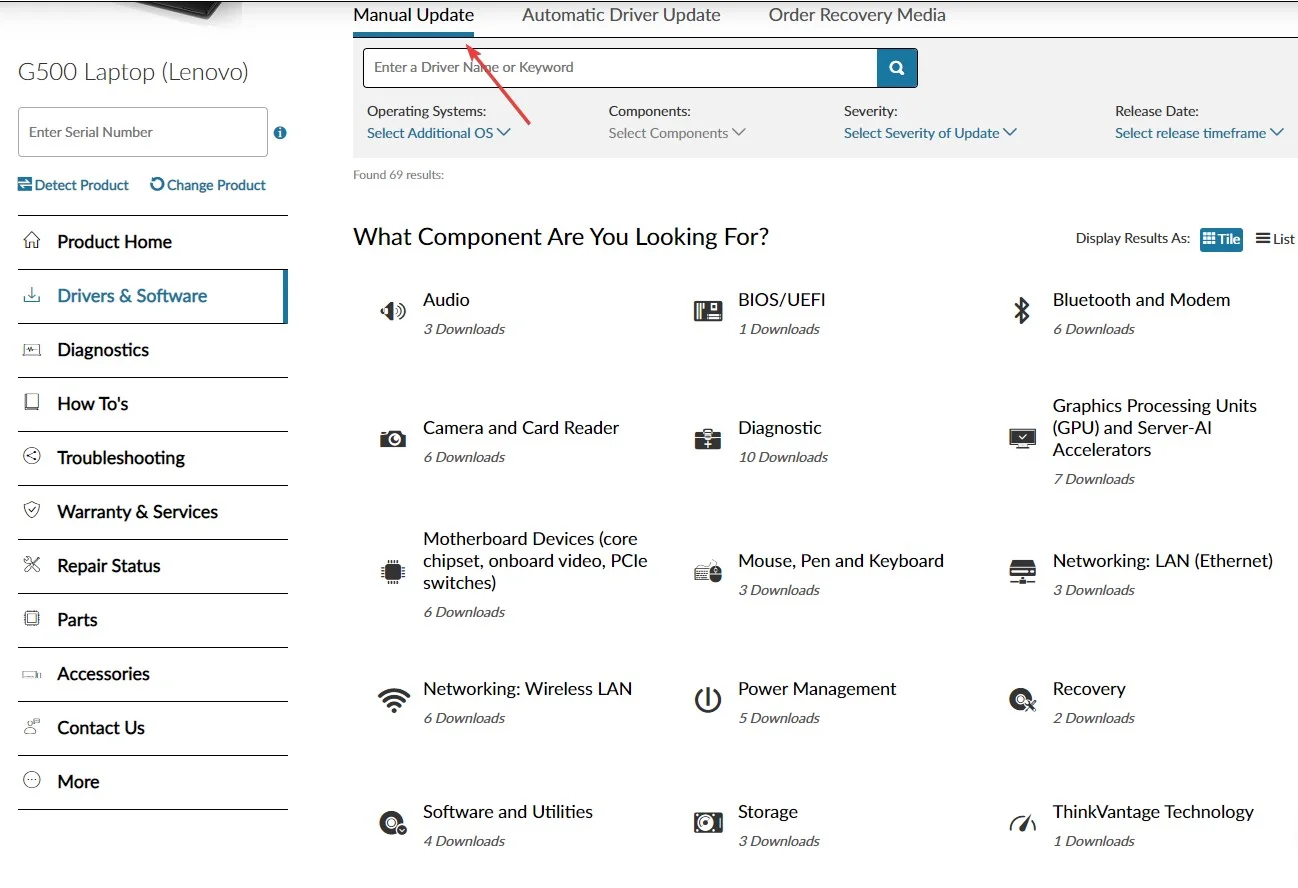The width and height of the screenshot is (1298, 888).
Task: Open the Order Recovery Media tab
Action: coord(857,16)
